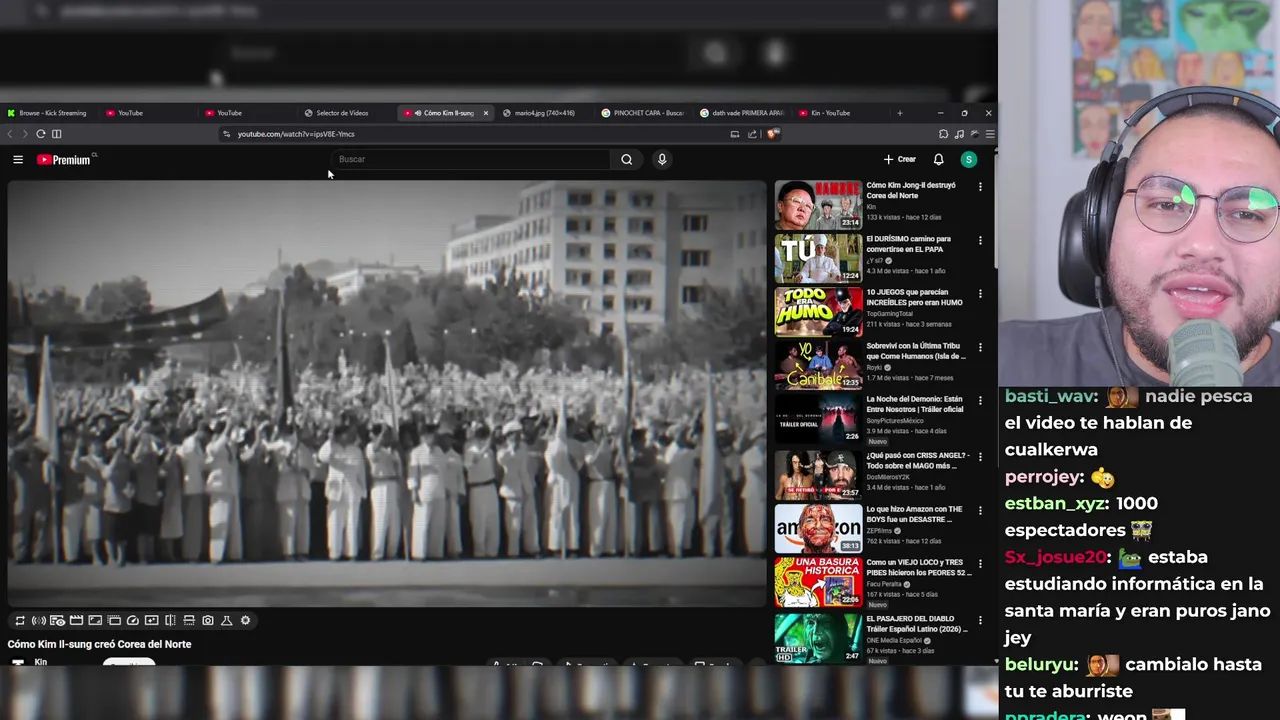The image size is (1280, 720).
Task: Click the youtube.com address bar URL
Action: [x=296, y=134]
